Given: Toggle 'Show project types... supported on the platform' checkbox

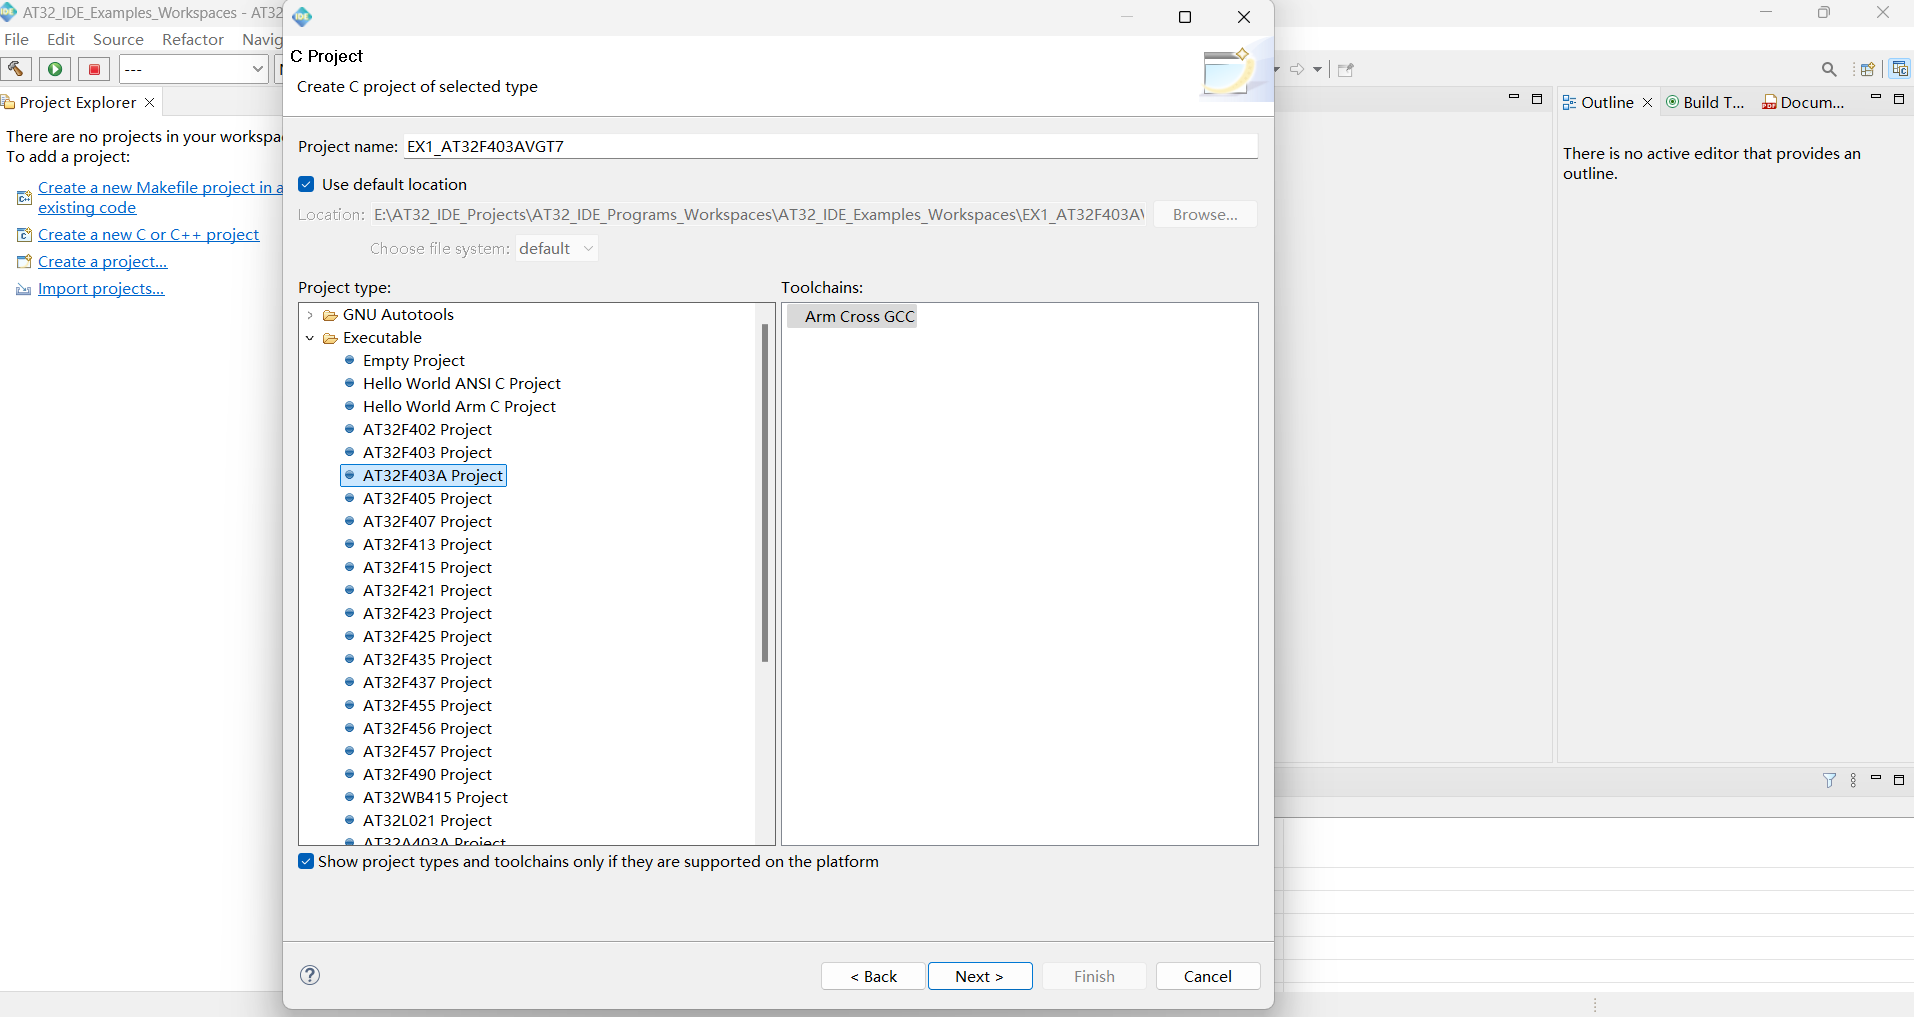Looking at the screenshot, I should point(306,861).
